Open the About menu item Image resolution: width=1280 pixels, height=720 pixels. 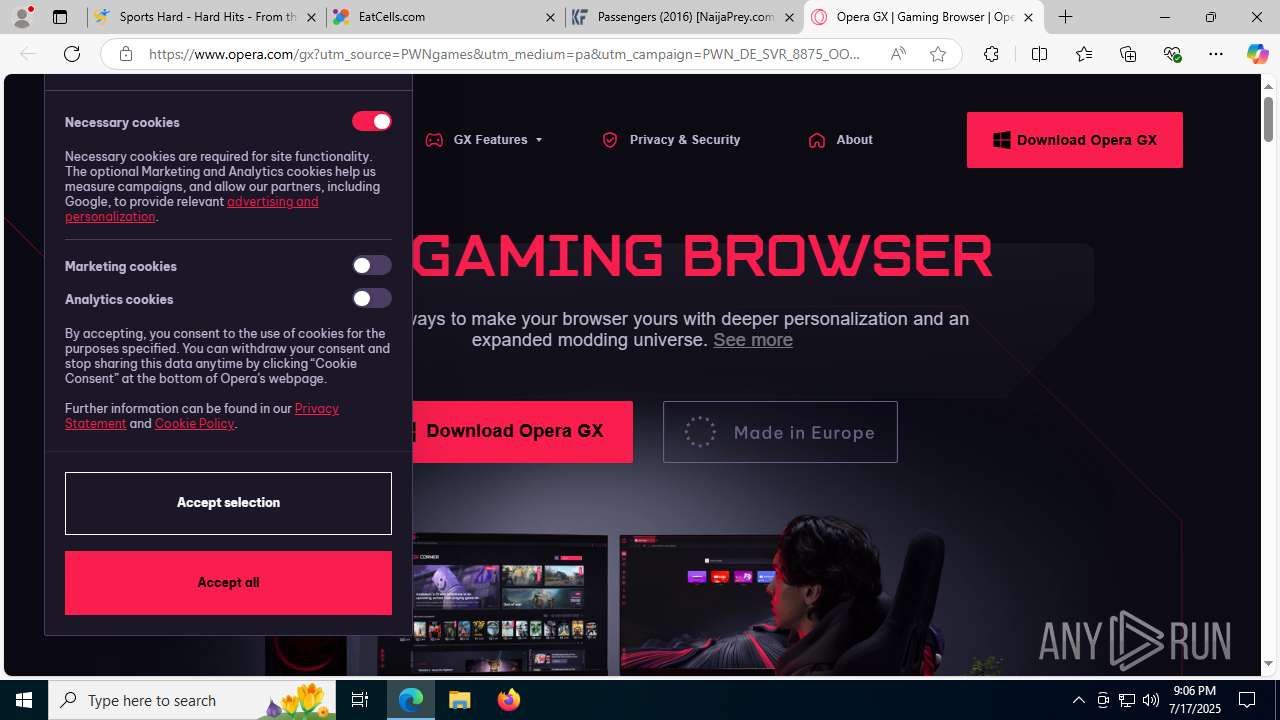tap(840, 140)
